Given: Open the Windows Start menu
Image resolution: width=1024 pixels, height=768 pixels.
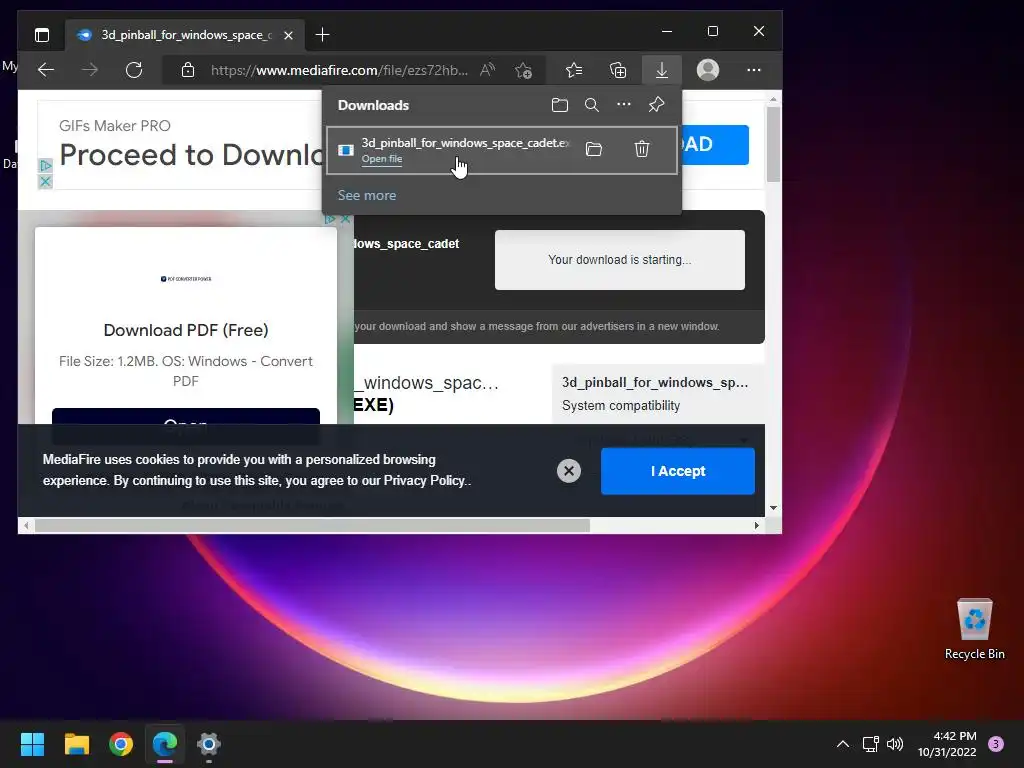Looking at the screenshot, I should pos(32,744).
